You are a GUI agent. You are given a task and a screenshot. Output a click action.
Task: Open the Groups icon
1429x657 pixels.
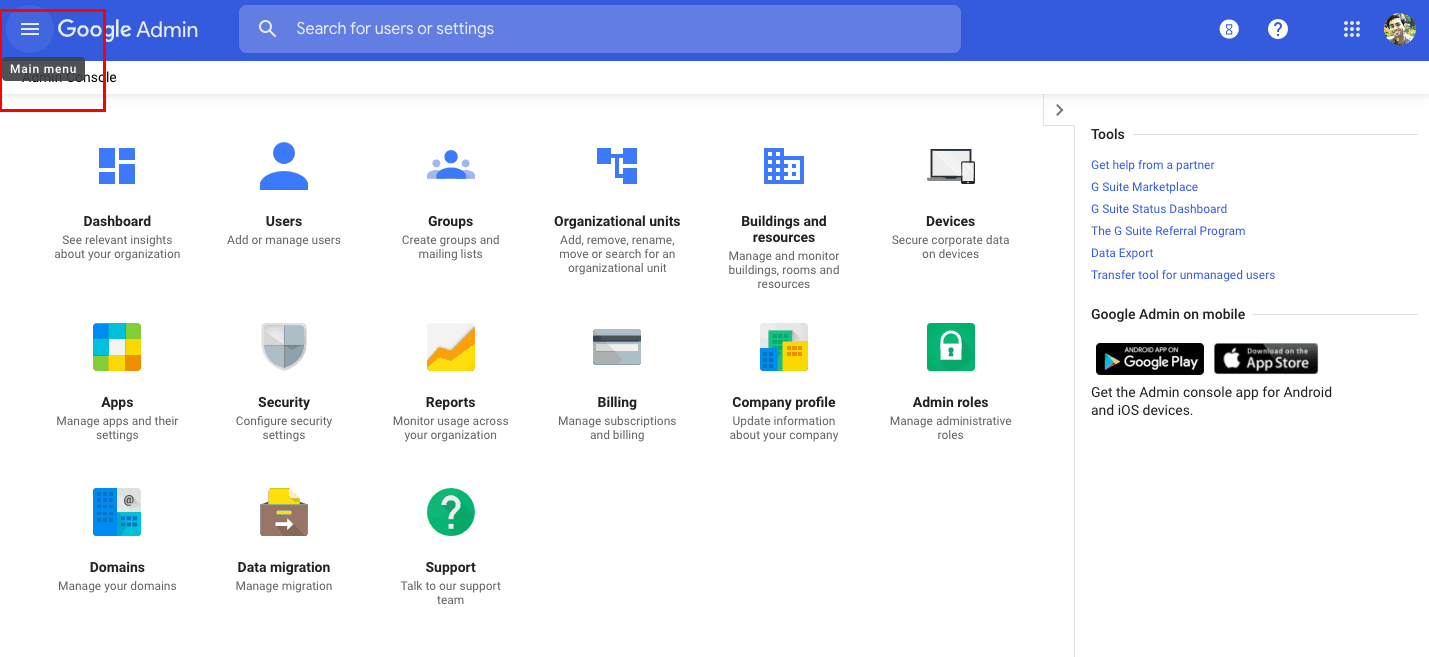[x=450, y=166]
